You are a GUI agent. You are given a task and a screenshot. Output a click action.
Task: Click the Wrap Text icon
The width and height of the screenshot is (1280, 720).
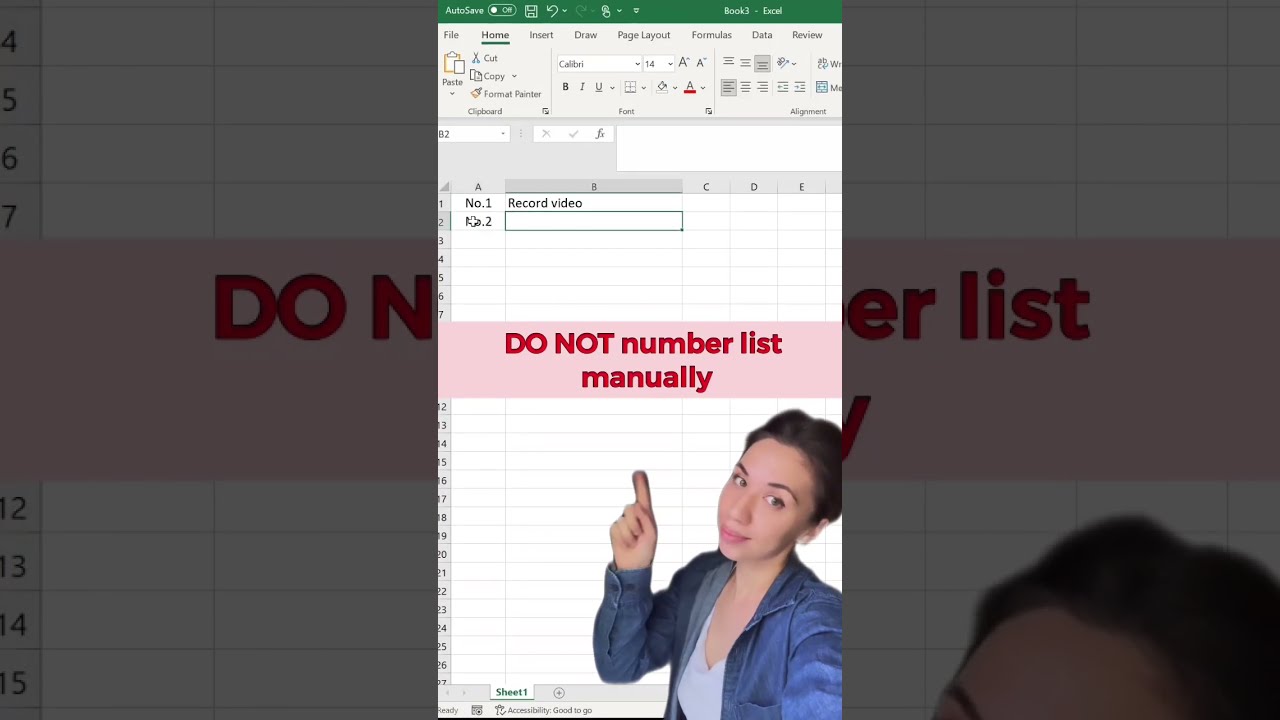[x=823, y=64]
